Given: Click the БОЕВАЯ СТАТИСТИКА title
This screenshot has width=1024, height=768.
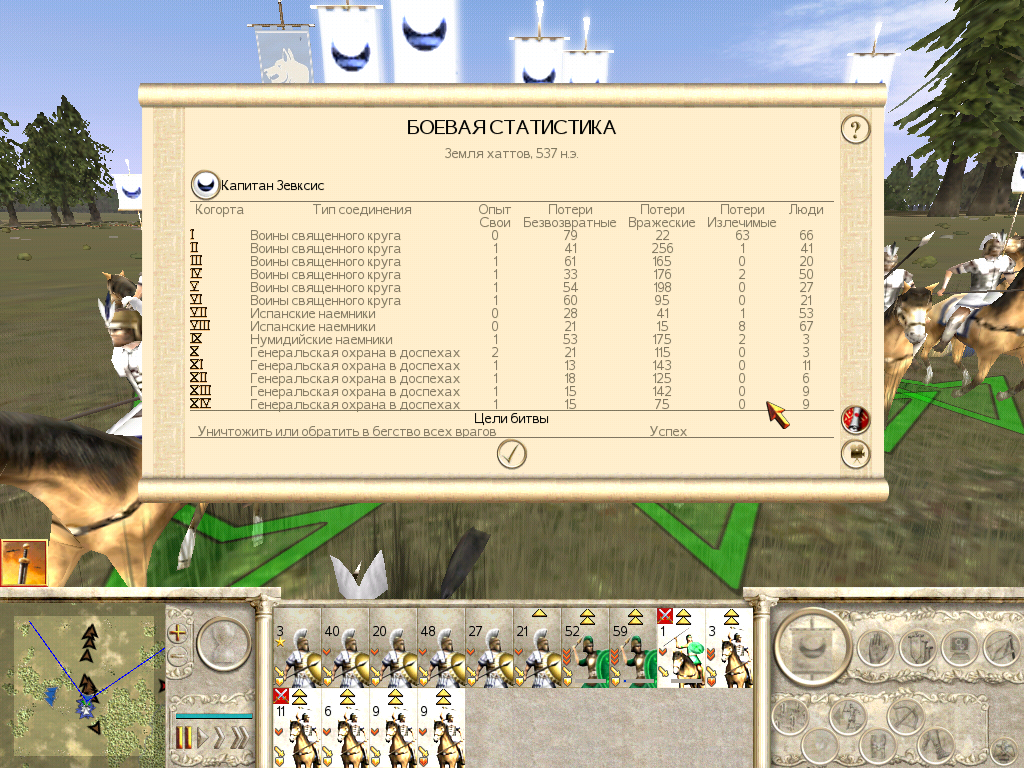Looking at the screenshot, I should tap(511, 127).
